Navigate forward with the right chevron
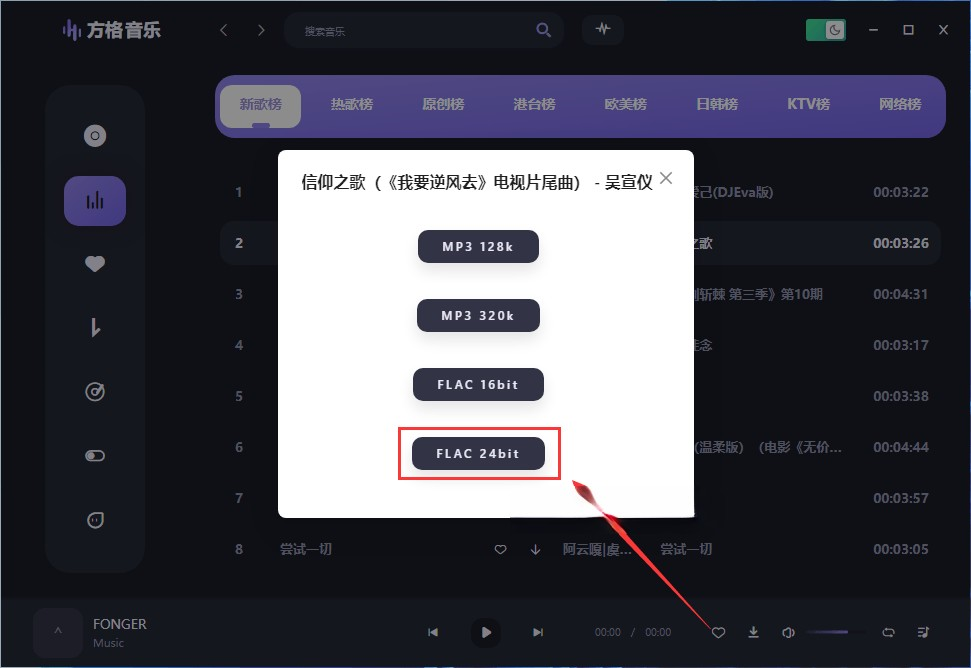The width and height of the screenshot is (971, 668). 261,30
